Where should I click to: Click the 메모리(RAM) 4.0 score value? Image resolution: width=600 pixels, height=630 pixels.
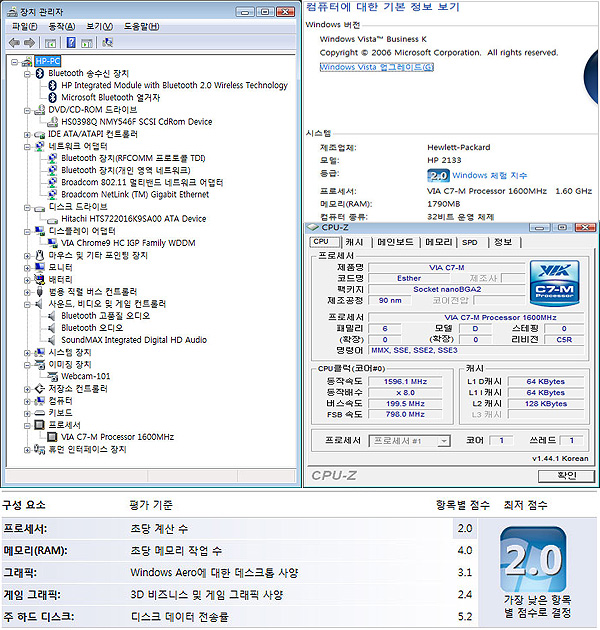(465, 550)
